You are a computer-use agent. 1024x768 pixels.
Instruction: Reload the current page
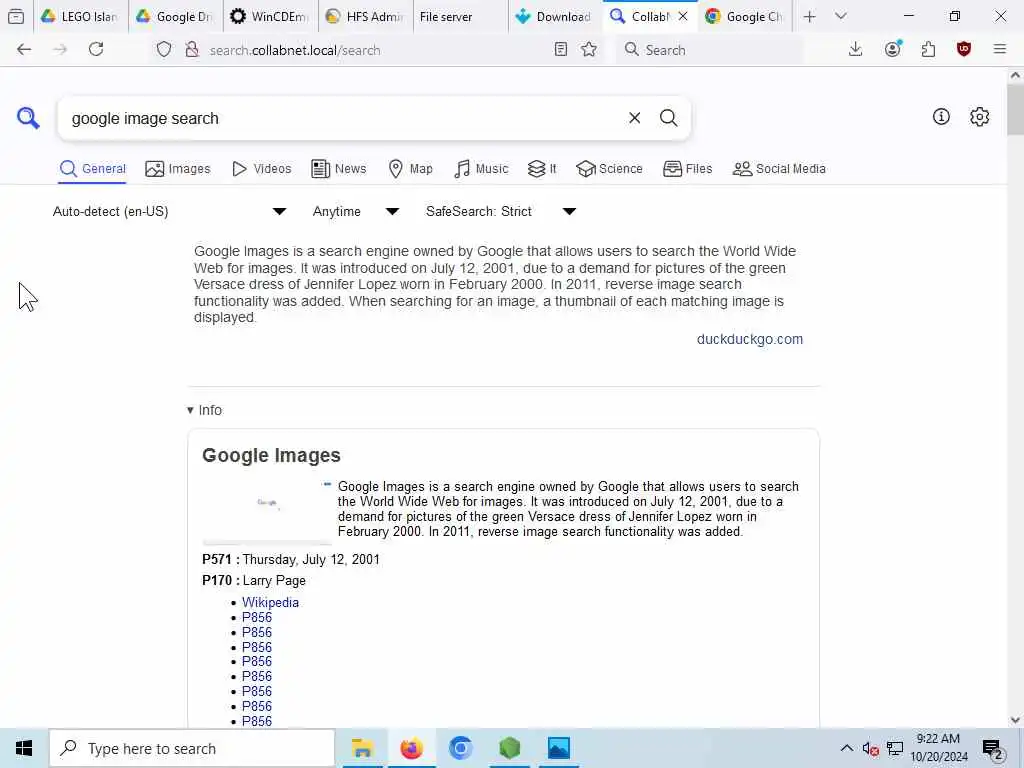point(96,50)
